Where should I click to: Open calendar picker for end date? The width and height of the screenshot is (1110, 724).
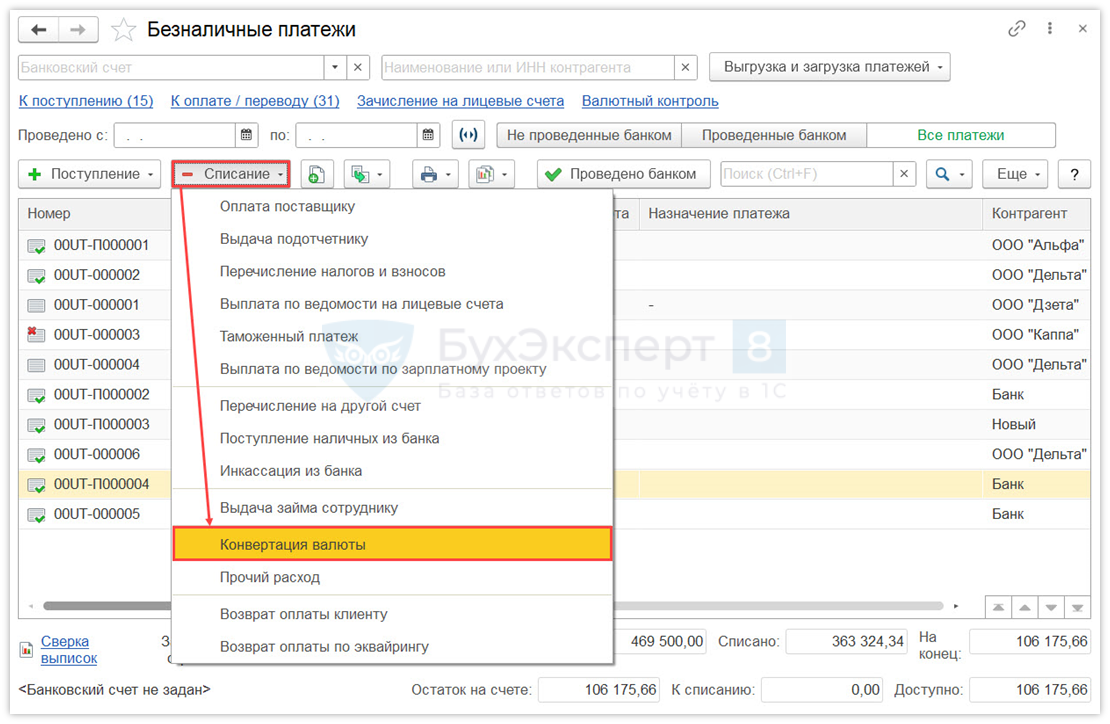tap(429, 135)
